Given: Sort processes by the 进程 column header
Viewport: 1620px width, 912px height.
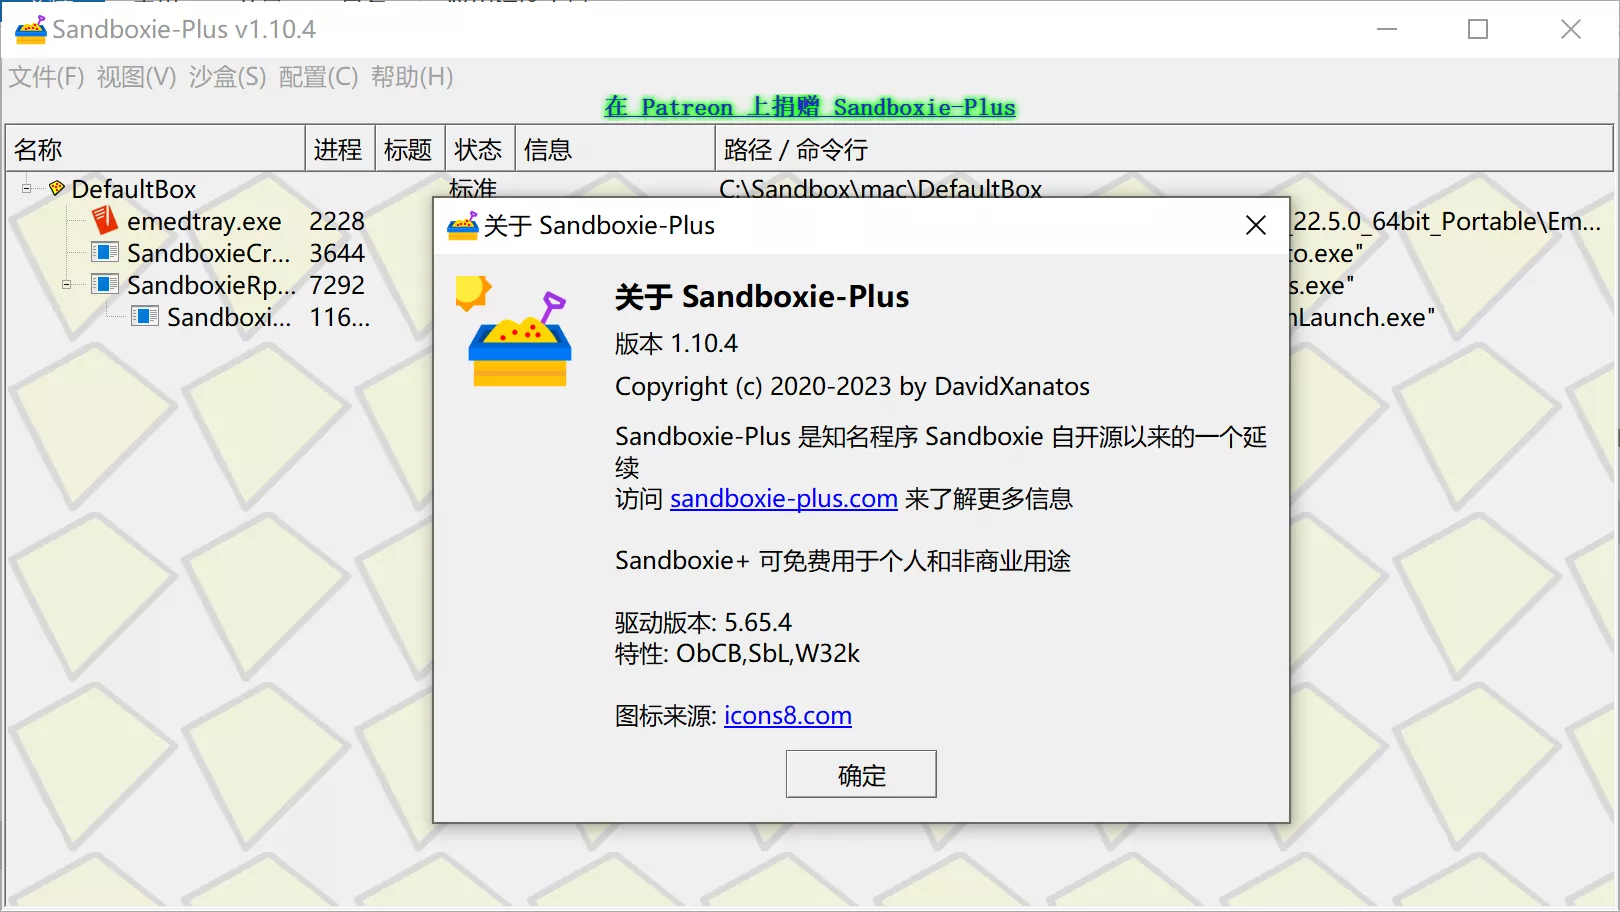Looking at the screenshot, I should [338, 148].
